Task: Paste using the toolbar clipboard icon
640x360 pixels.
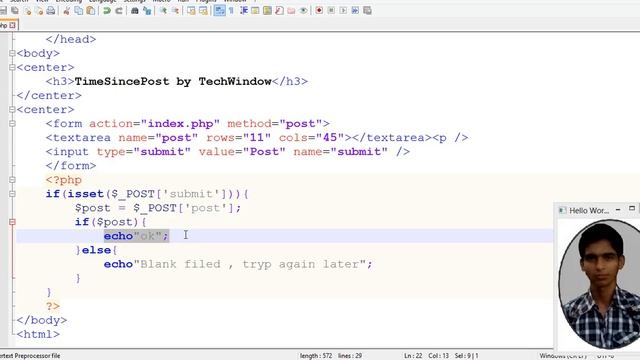Action: 91,11
